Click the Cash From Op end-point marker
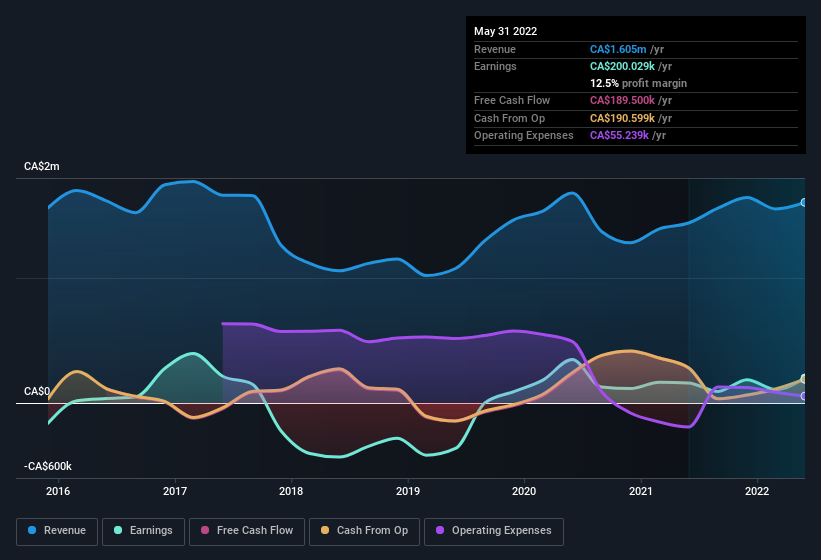 coord(804,378)
